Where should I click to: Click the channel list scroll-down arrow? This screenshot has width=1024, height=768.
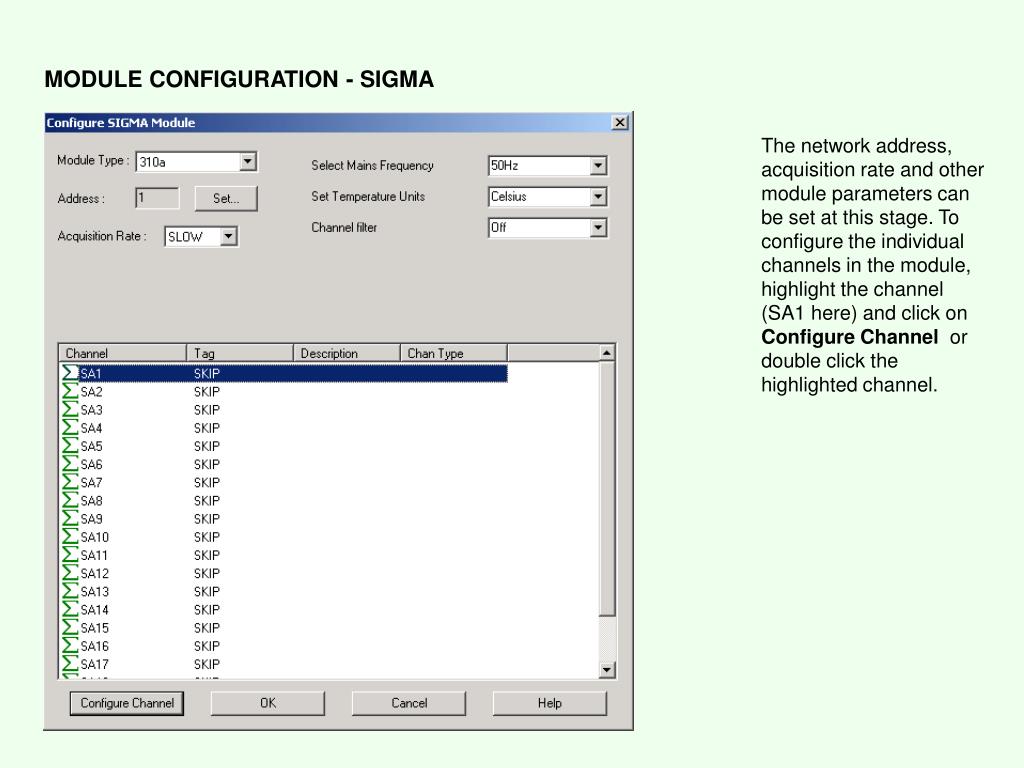(607, 669)
